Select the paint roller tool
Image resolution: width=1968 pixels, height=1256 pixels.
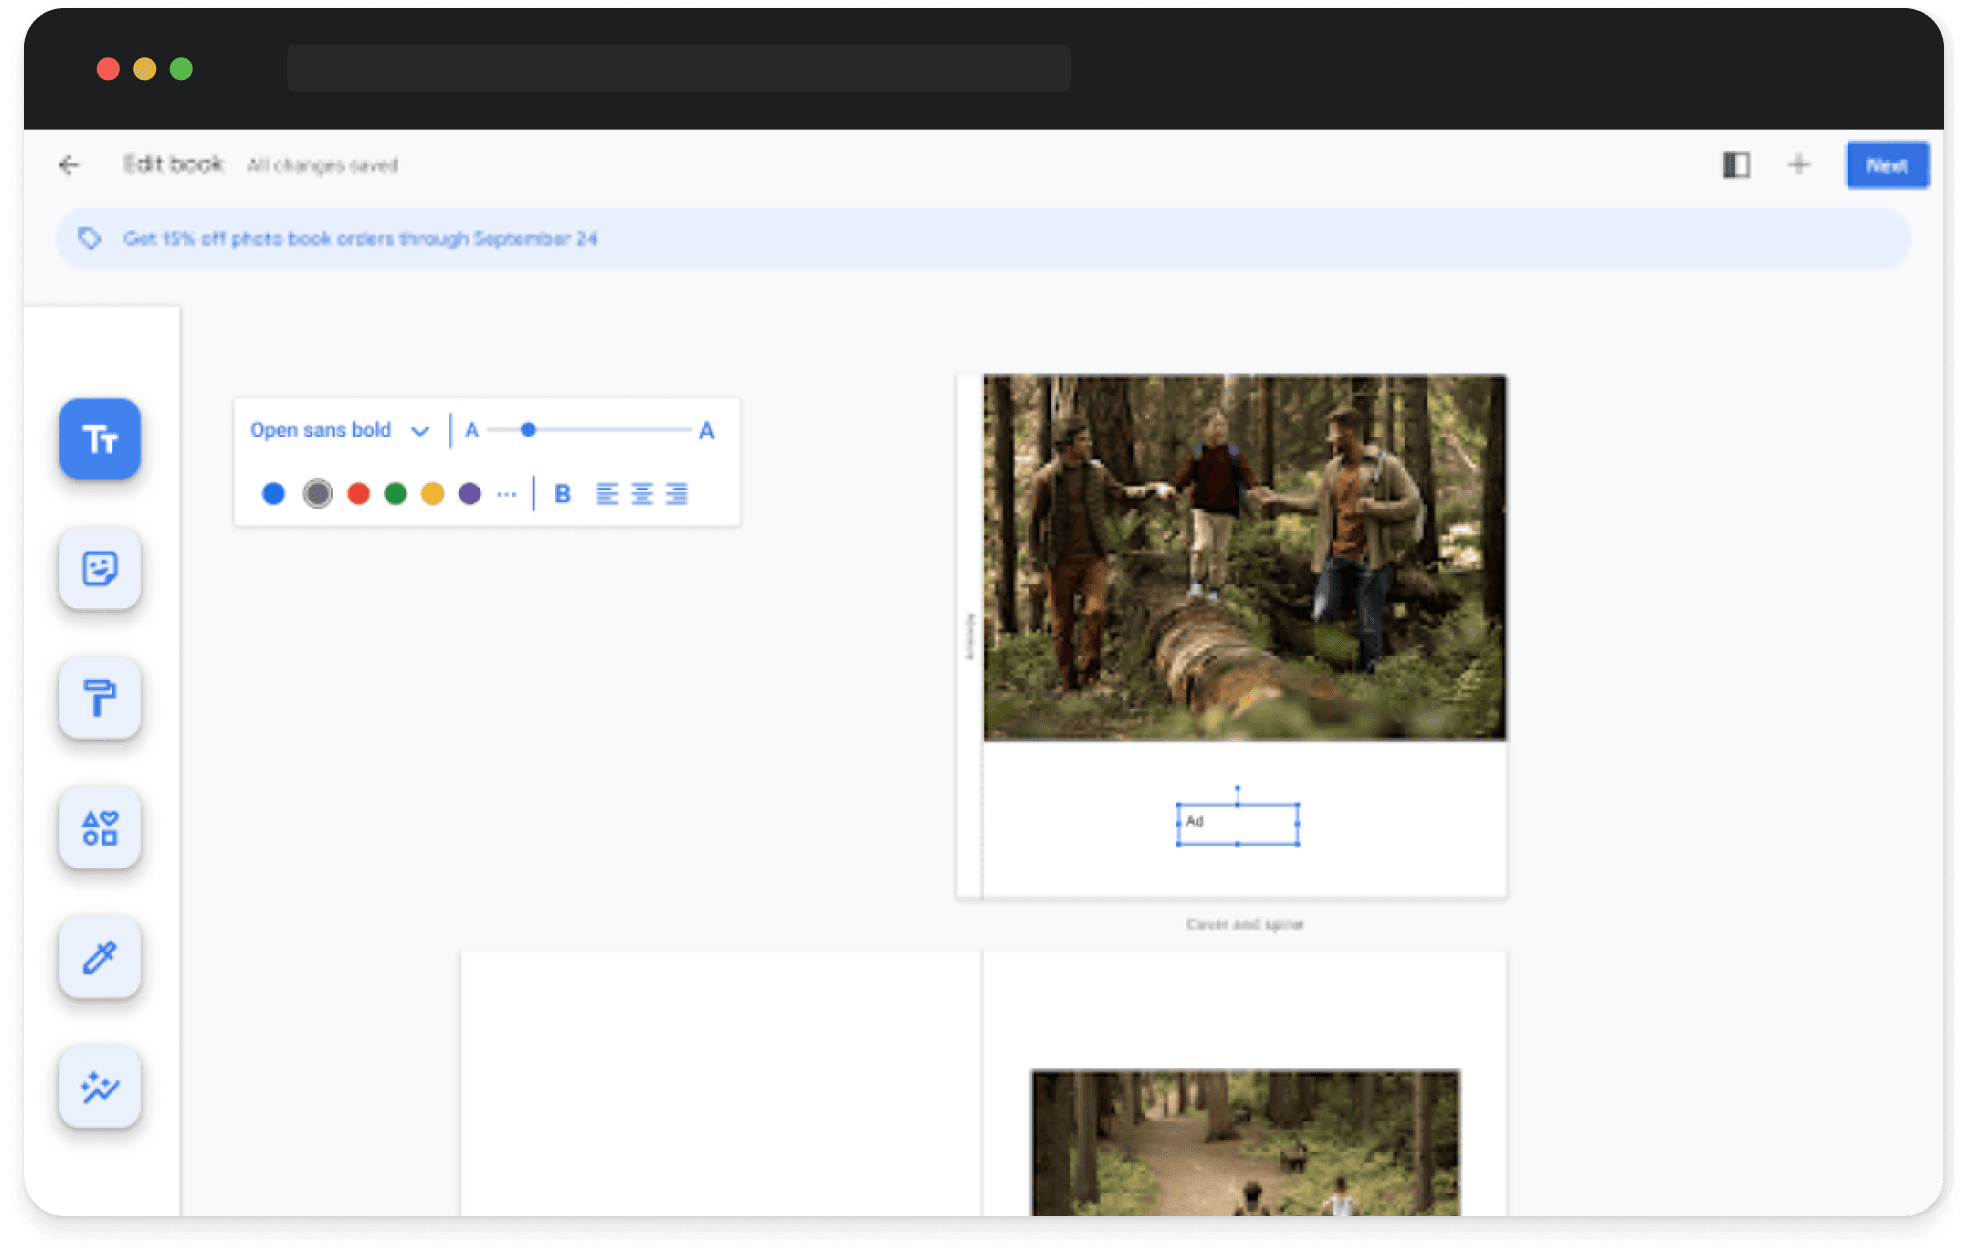100,698
